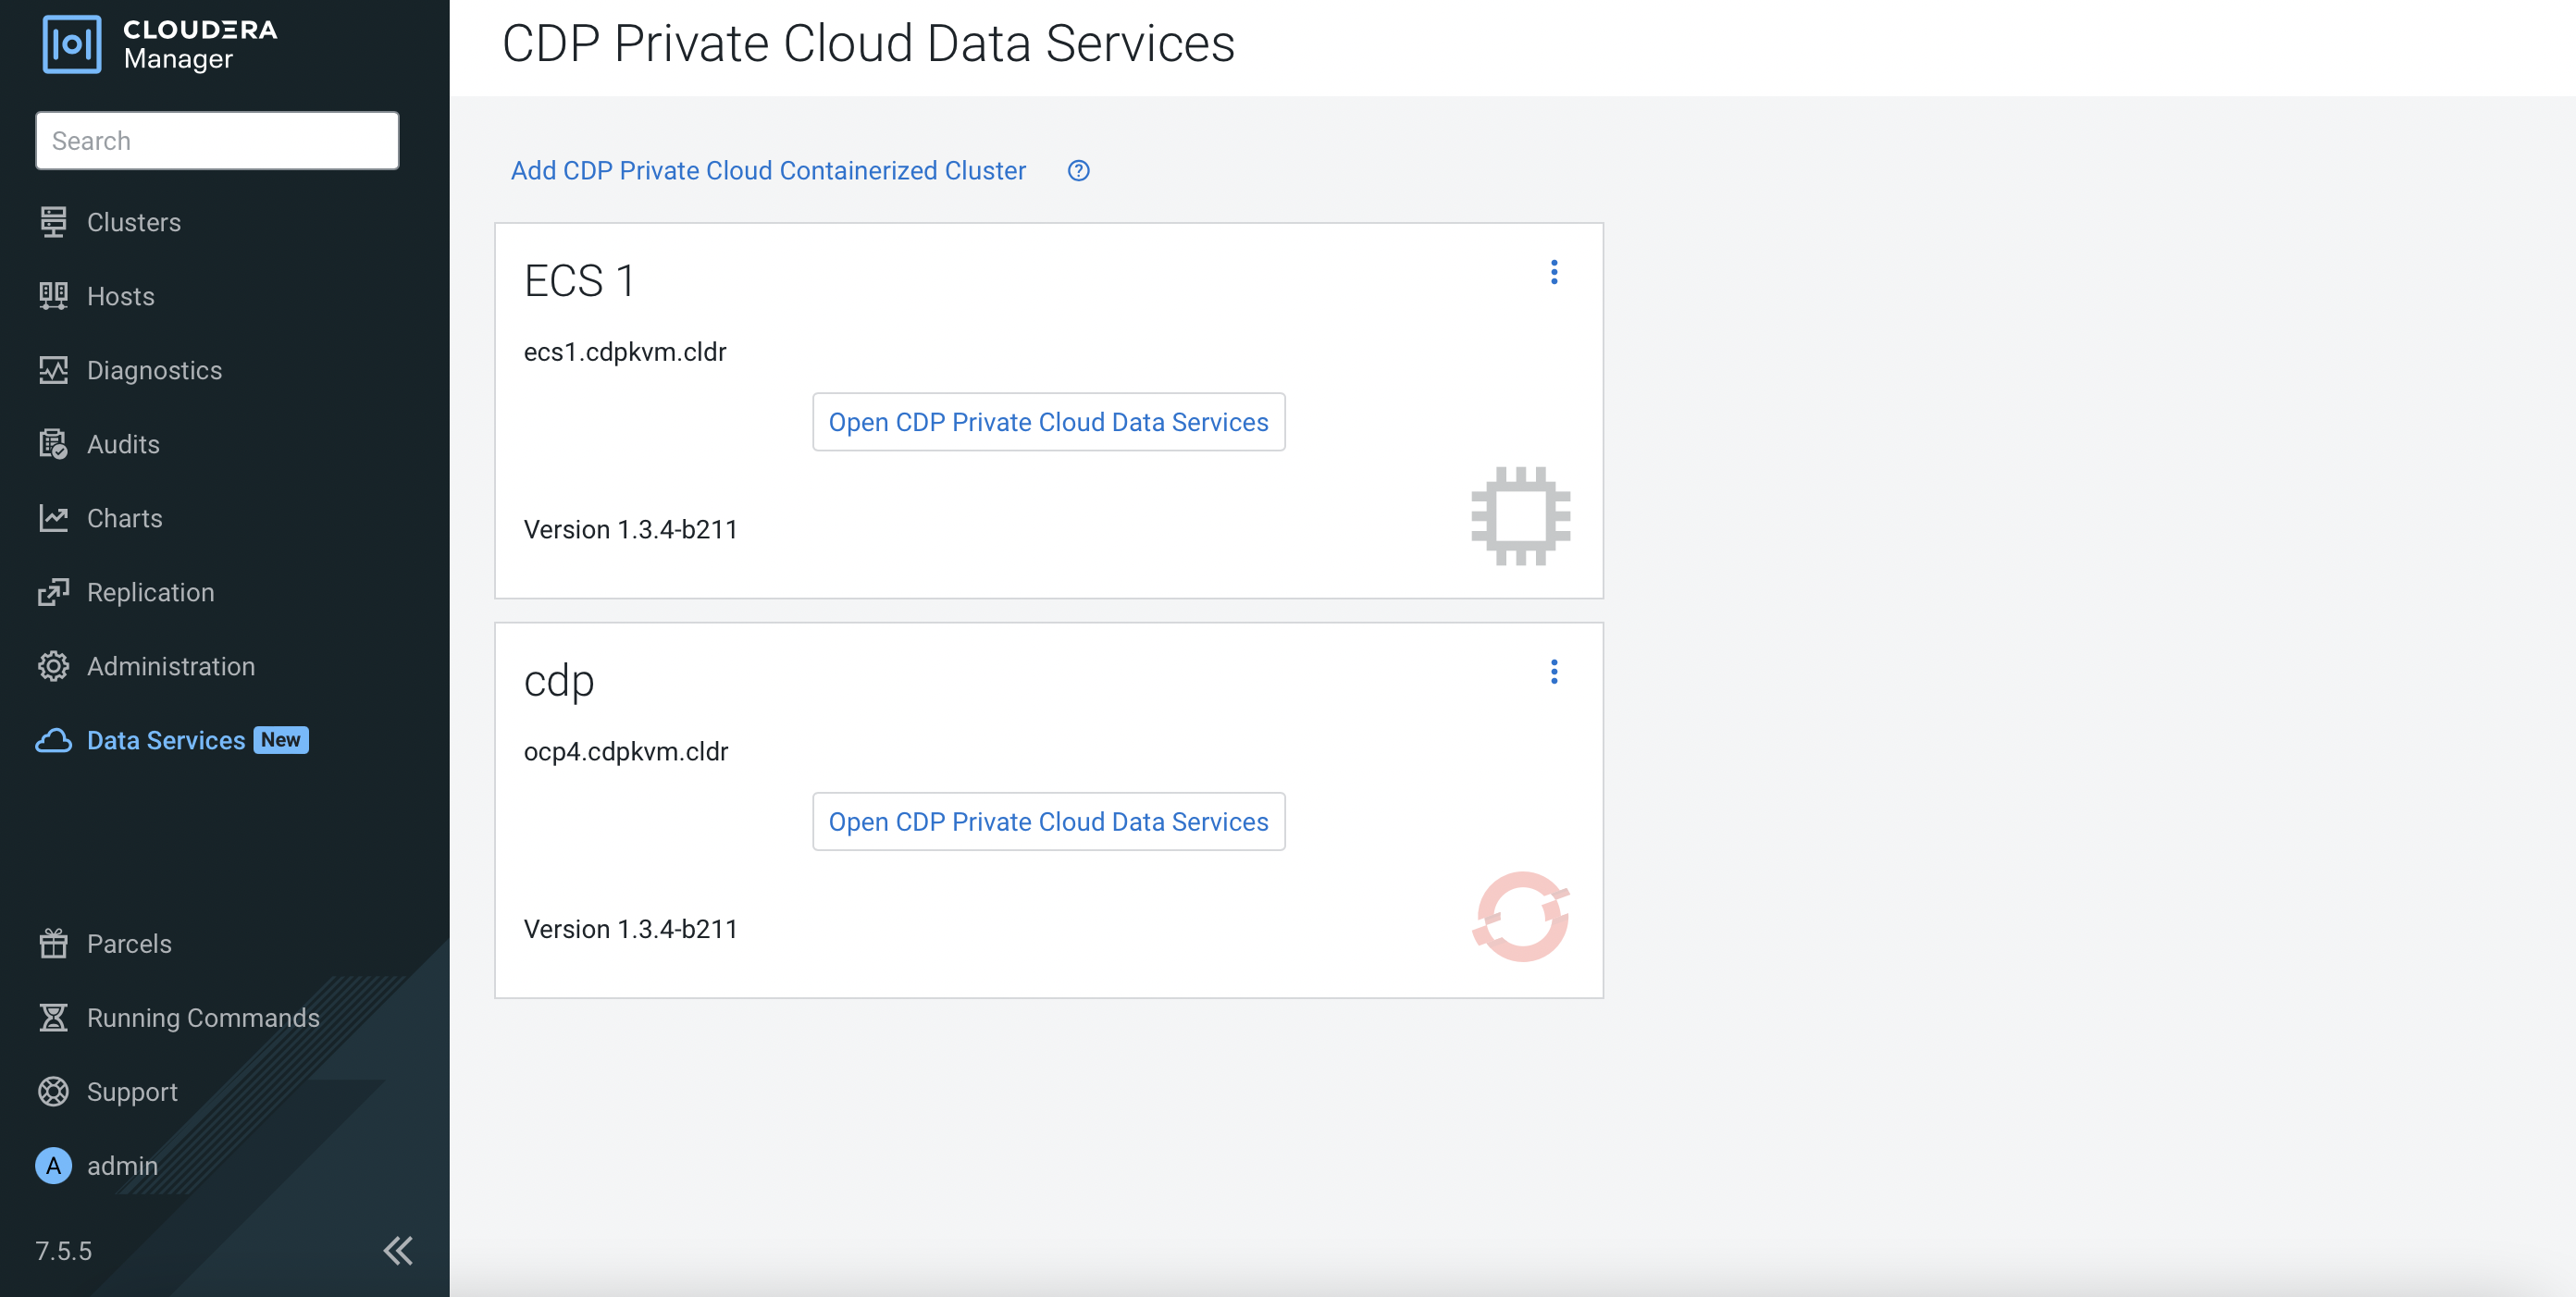Click the Audits sidebar icon
Image resolution: width=2576 pixels, height=1297 pixels.
click(53, 444)
